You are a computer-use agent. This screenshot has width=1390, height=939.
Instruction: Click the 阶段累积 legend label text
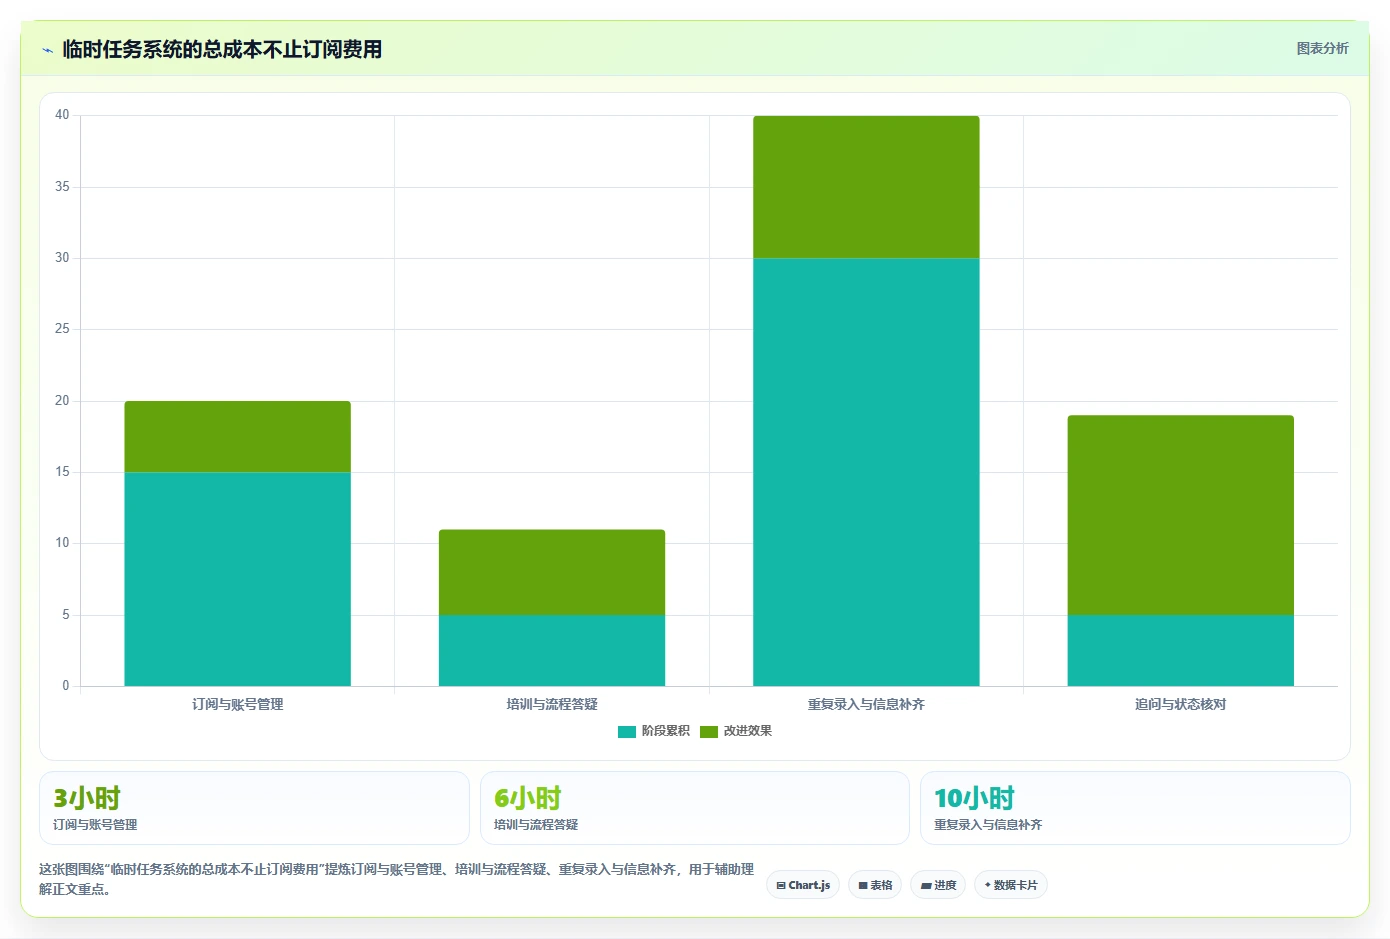pyautogui.click(x=665, y=731)
